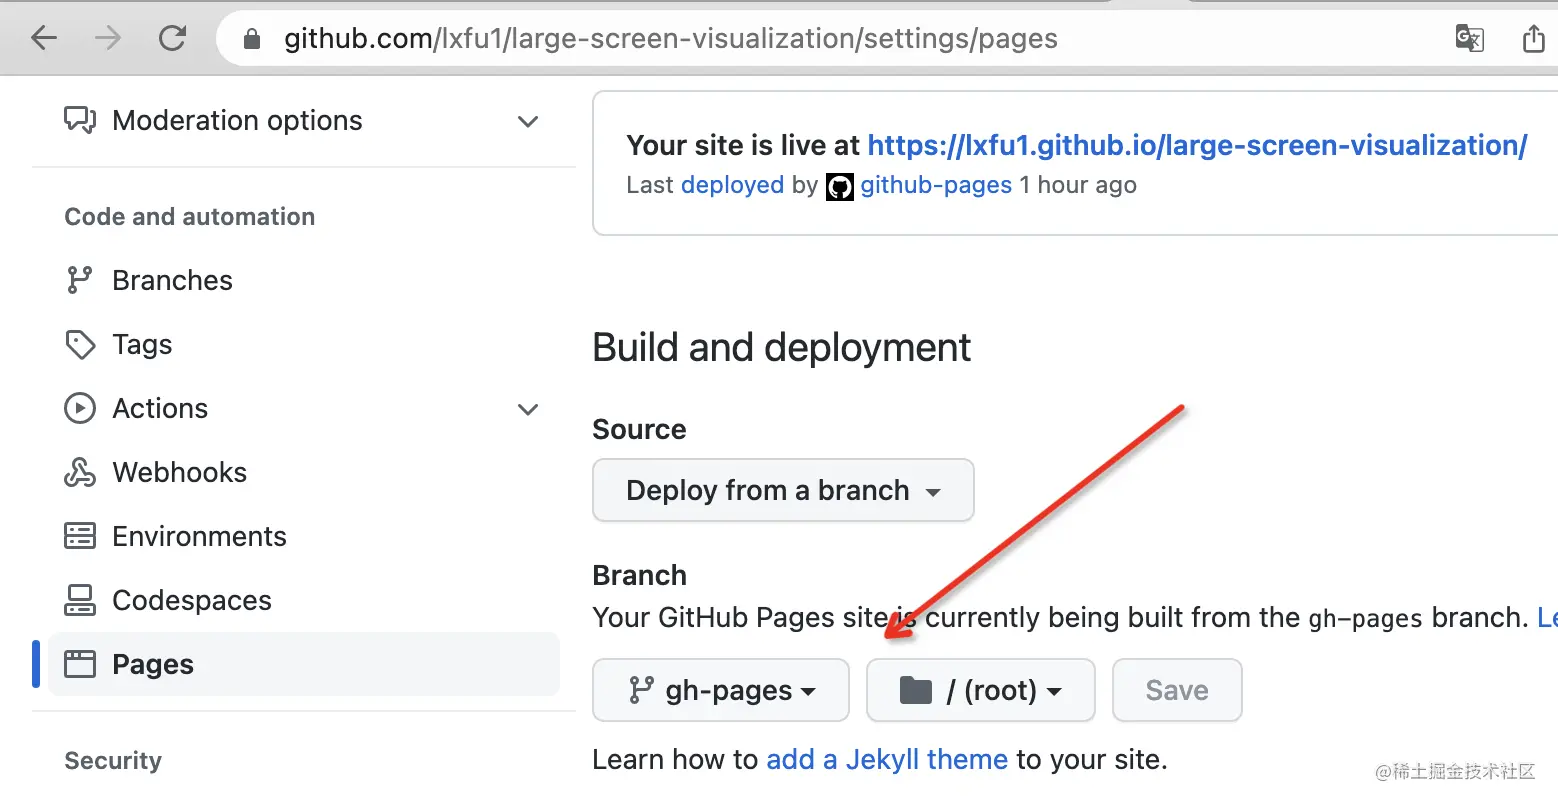Click the Save button for branch
1558x804 pixels.
(x=1177, y=690)
